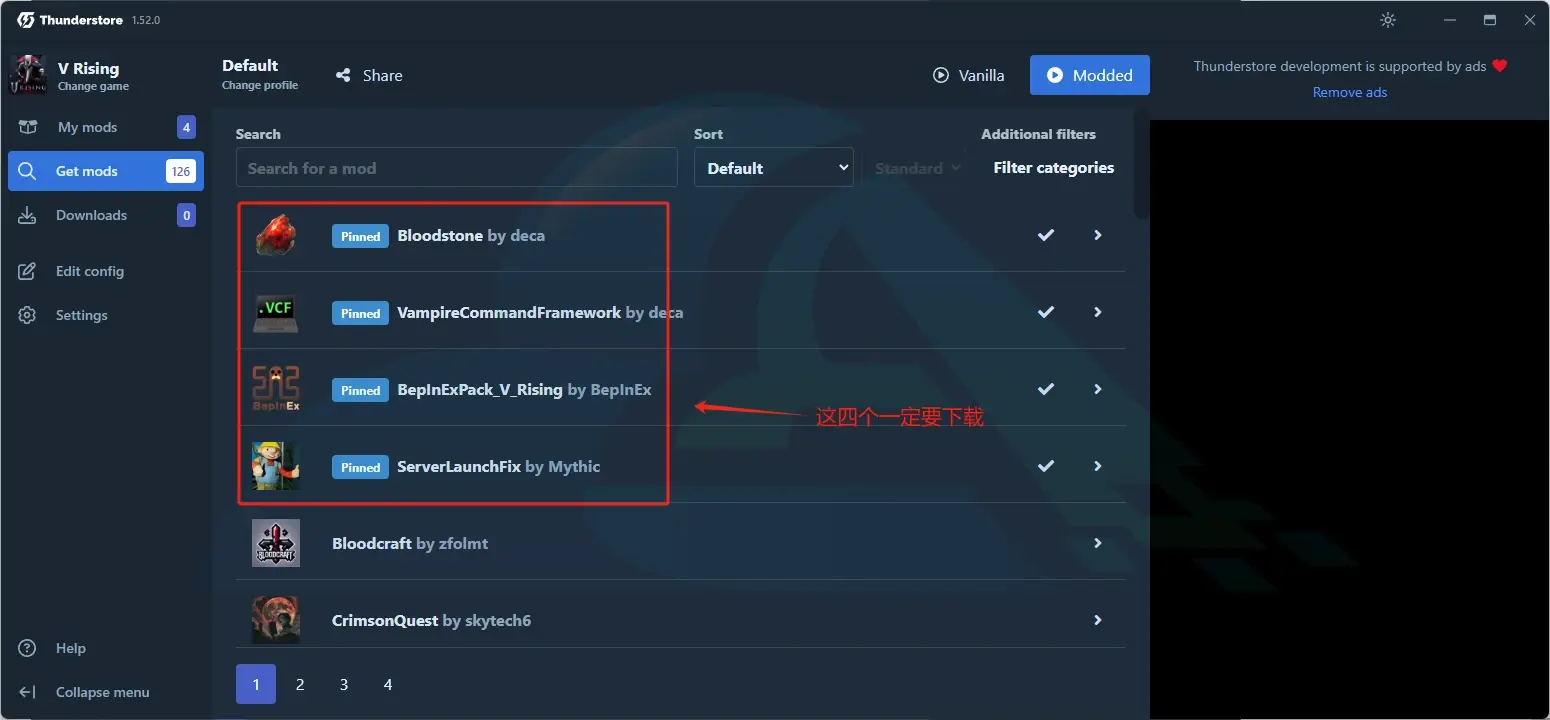Click the Share button
Screen dimensions: 1550x720
[369, 75]
